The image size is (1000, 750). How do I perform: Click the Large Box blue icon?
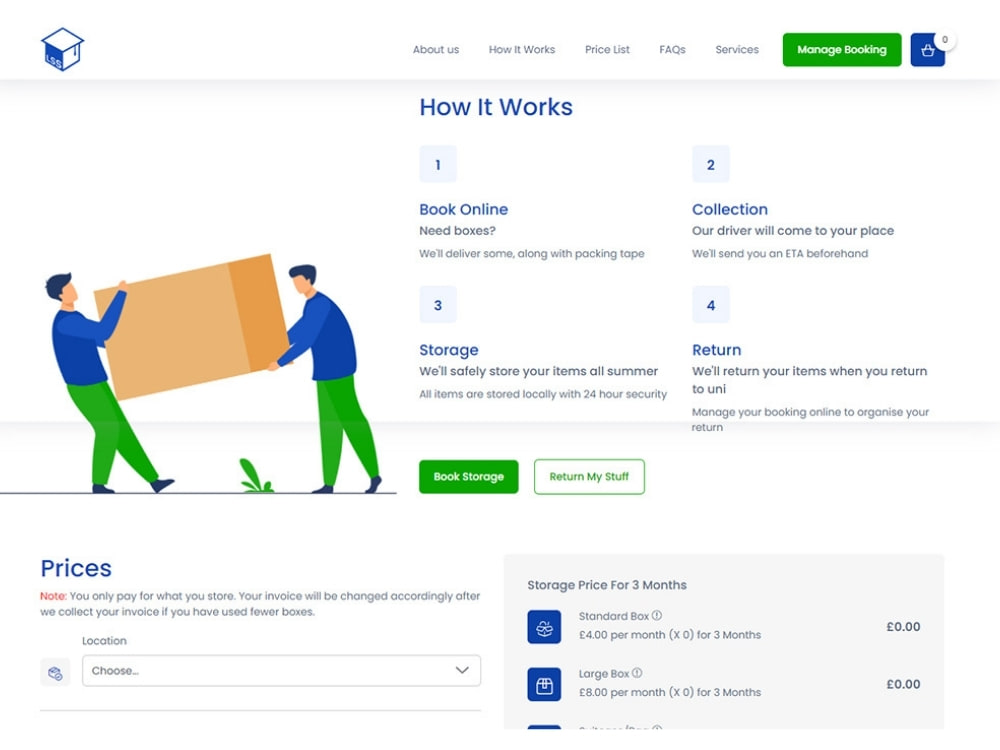[544, 684]
